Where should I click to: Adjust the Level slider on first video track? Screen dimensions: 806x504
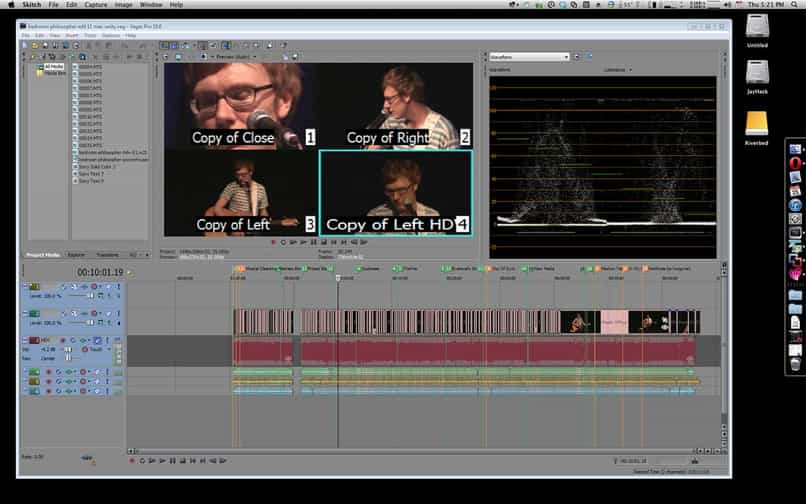click(x=81, y=296)
